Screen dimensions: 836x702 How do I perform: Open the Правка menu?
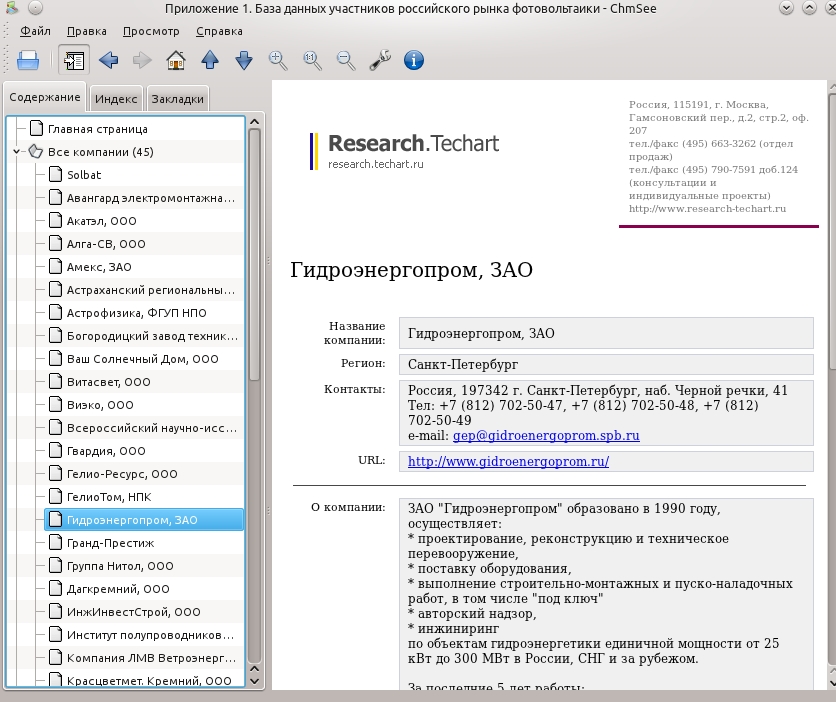(x=86, y=31)
